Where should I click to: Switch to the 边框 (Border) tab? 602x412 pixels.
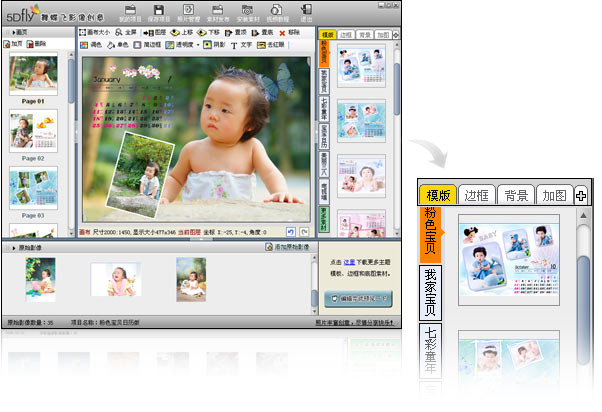coord(345,34)
